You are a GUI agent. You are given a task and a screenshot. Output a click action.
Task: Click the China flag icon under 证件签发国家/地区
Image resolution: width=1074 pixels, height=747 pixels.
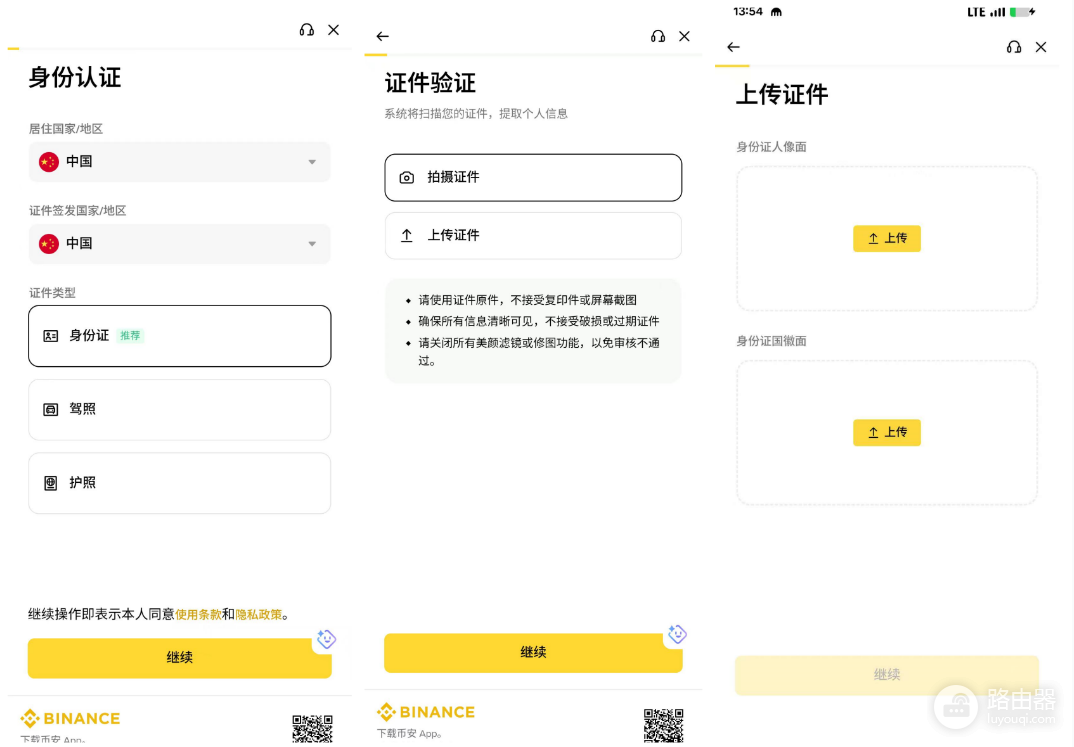49,244
